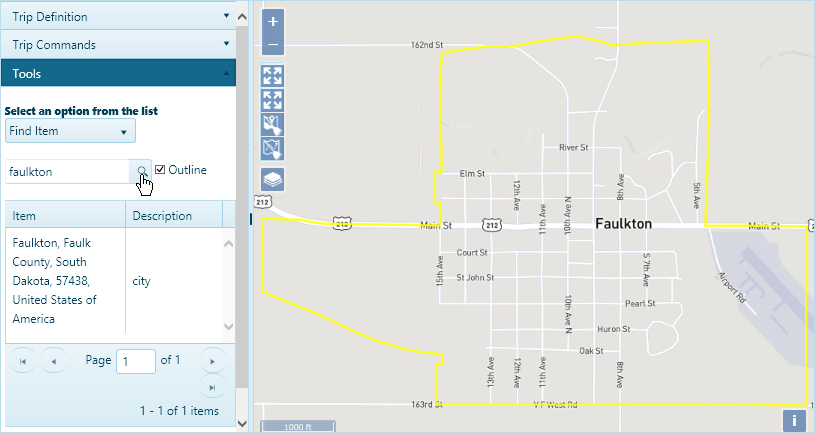Click the first expand-arrows map extent icon

pos(273,76)
